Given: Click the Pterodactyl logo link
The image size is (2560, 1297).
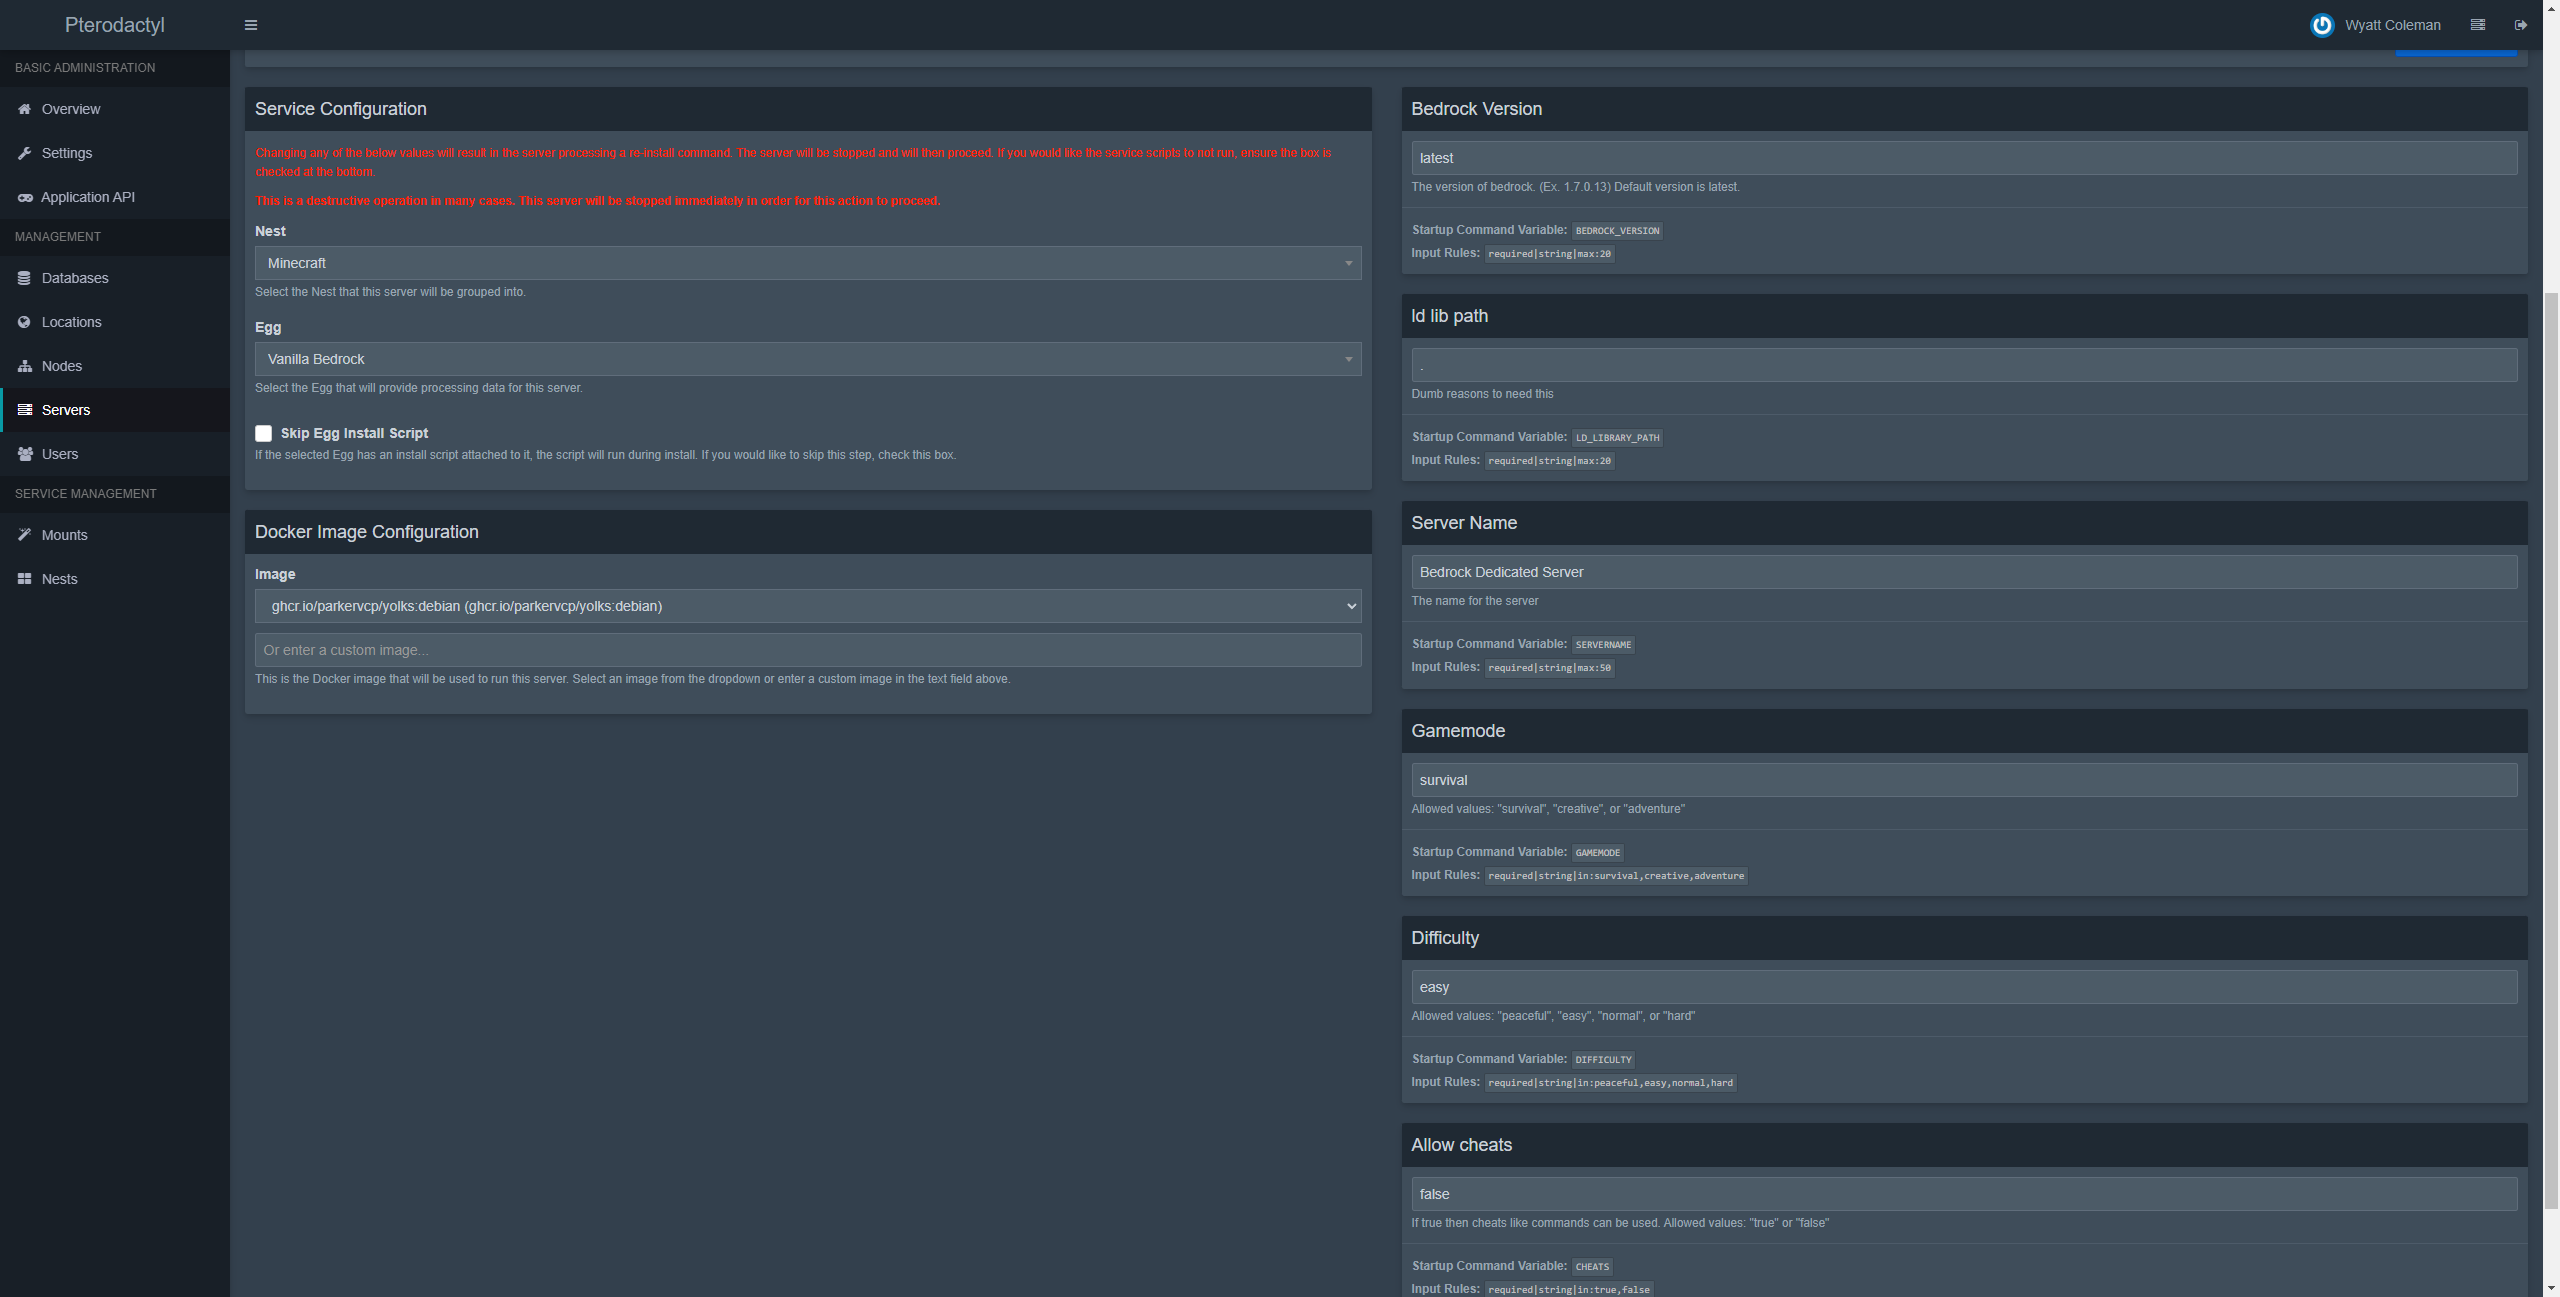Looking at the screenshot, I should (x=114, y=24).
